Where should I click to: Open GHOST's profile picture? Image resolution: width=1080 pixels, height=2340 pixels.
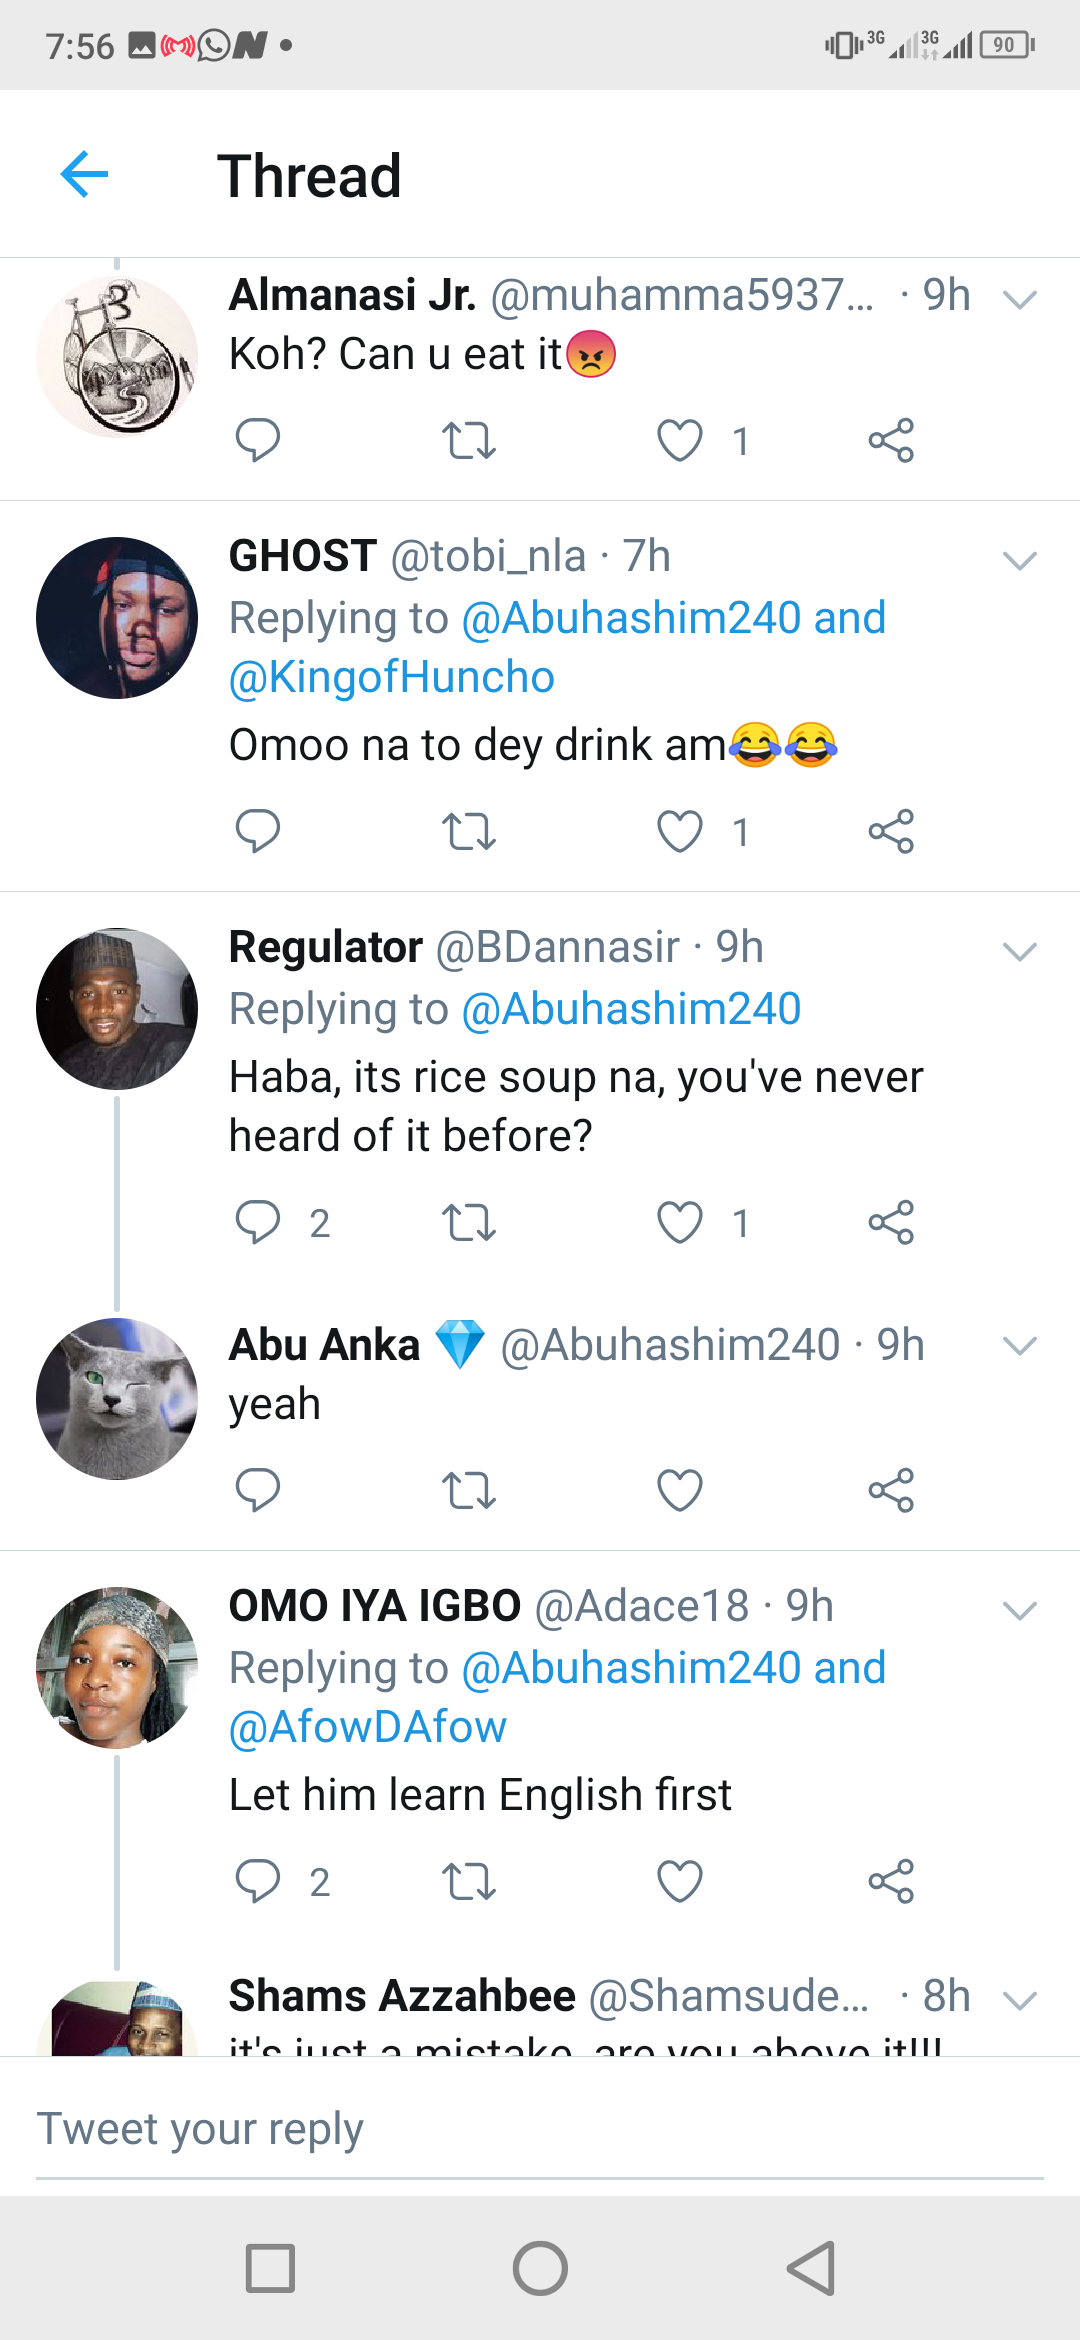(x=117, y=618)
